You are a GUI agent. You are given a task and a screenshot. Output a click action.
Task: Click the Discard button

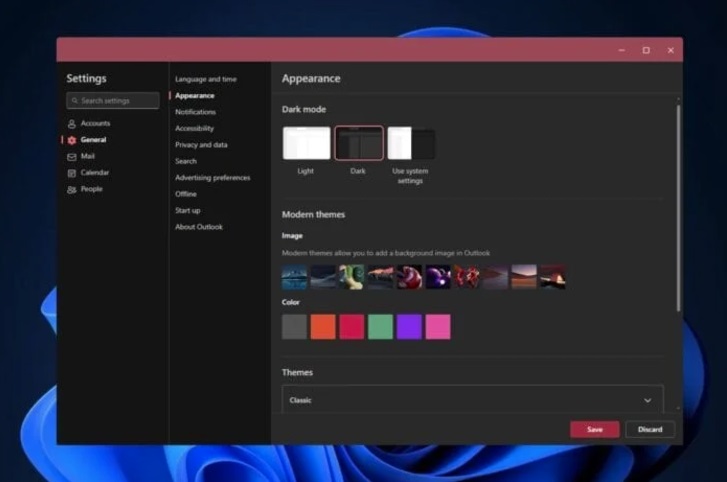650,429
